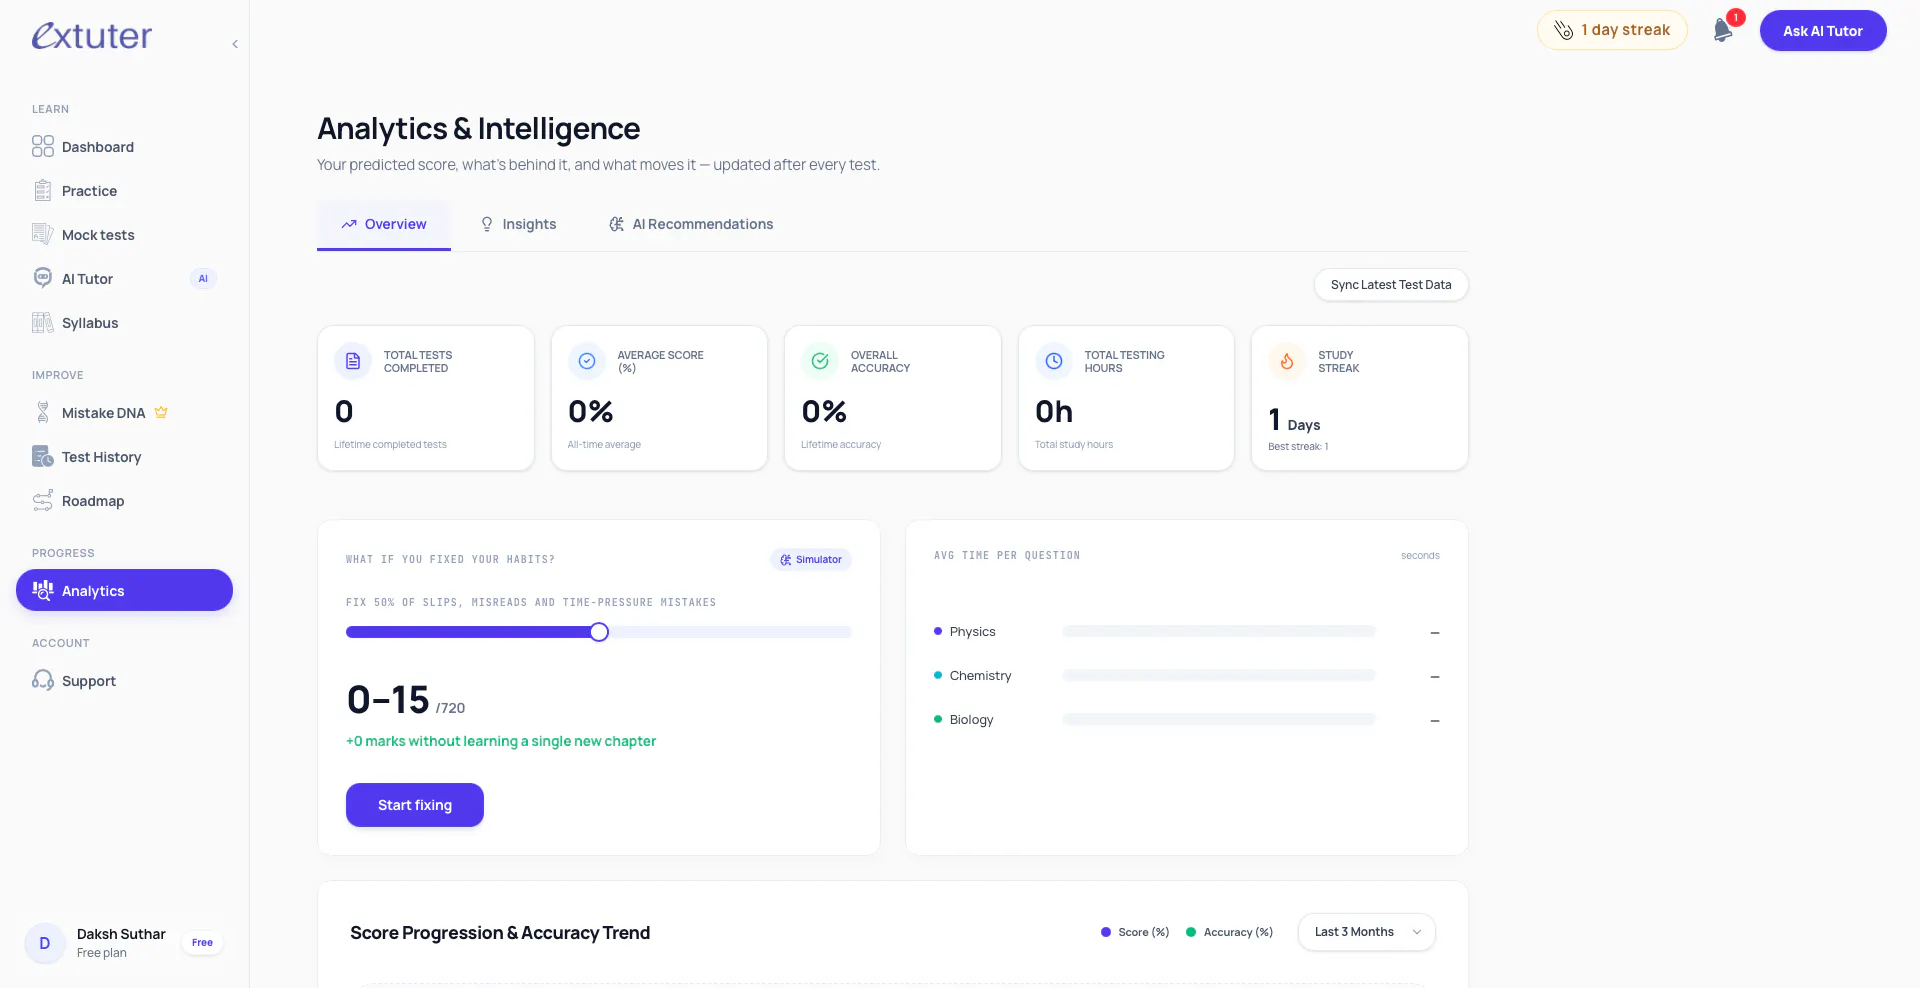Click the Free plan badge
Image resolution: width=1920 pixels, height=988 pixels.
pos(202,943)
